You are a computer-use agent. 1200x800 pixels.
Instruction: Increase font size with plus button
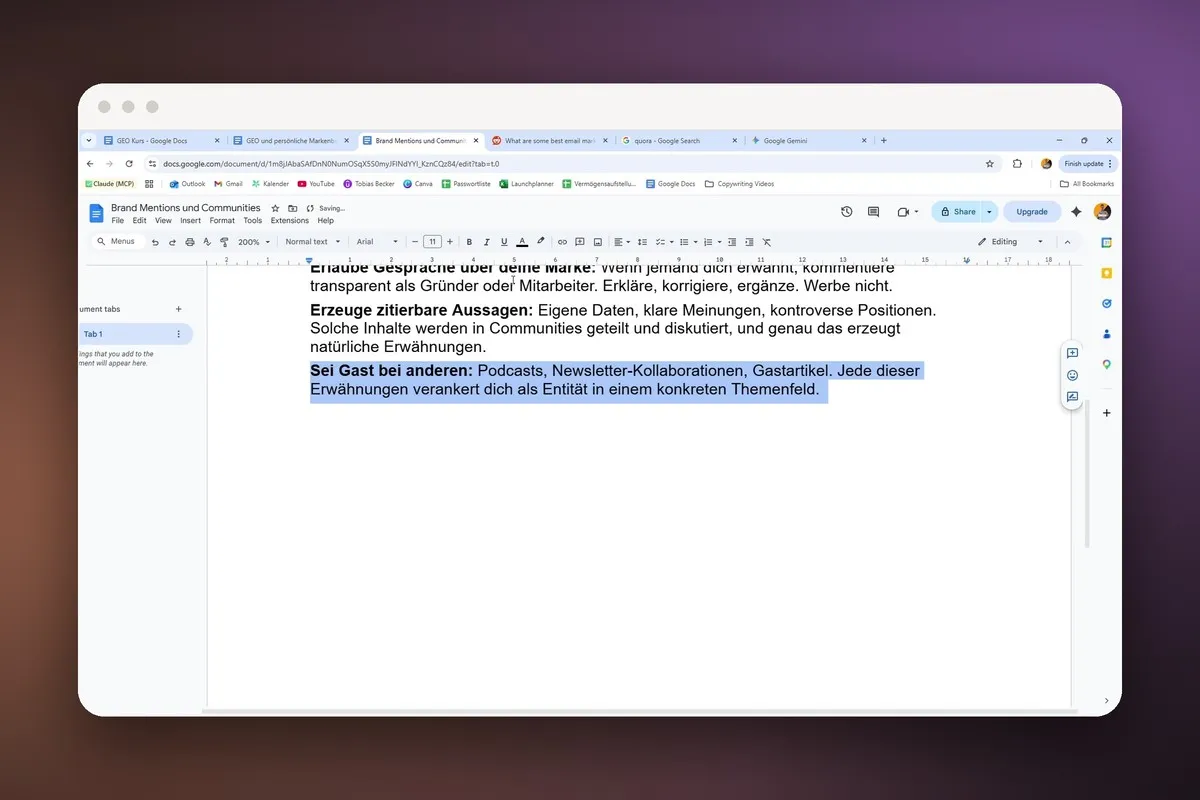(x=450, y=242)
